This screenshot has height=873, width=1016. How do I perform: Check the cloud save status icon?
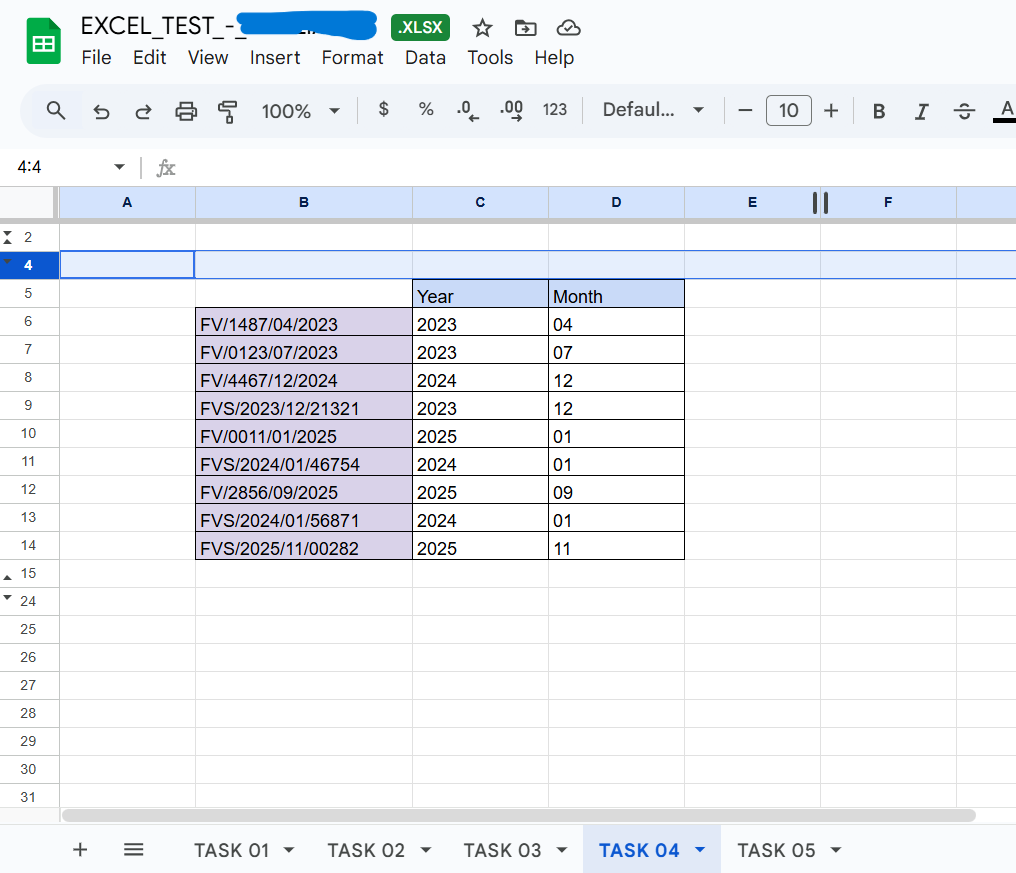pos(568,28)
